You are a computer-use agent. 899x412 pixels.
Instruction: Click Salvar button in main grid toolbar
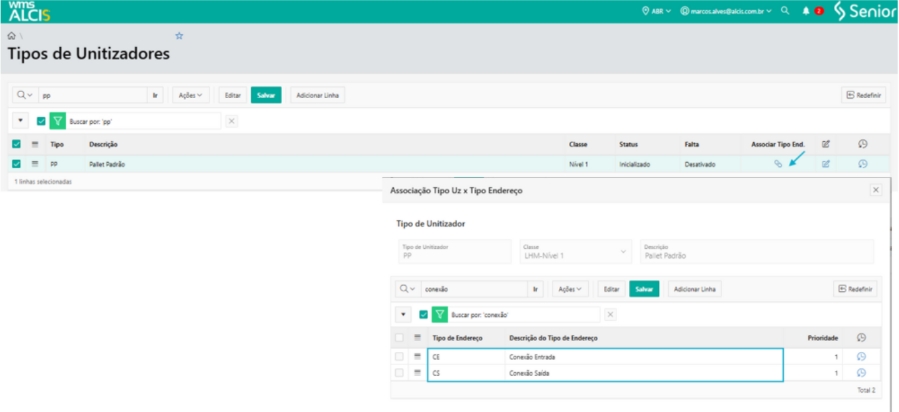click(x=266, y=95)
